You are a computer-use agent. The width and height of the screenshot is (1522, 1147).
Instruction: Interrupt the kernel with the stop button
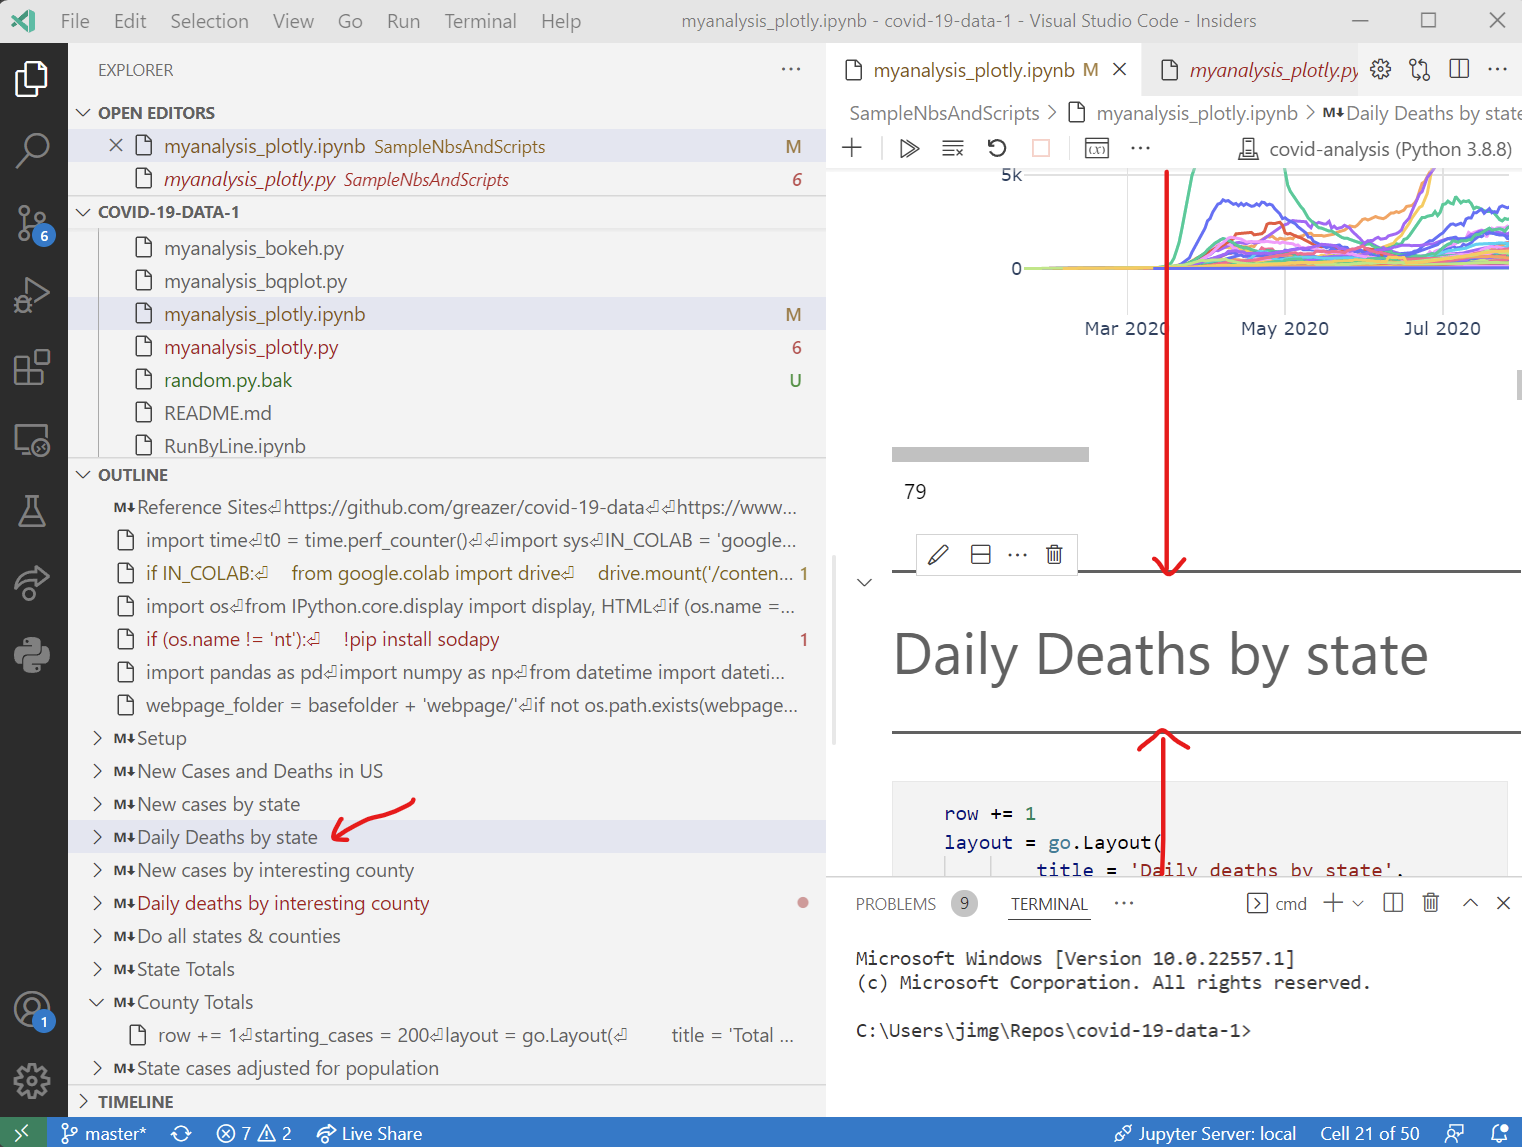click(x=1041, y=149)
